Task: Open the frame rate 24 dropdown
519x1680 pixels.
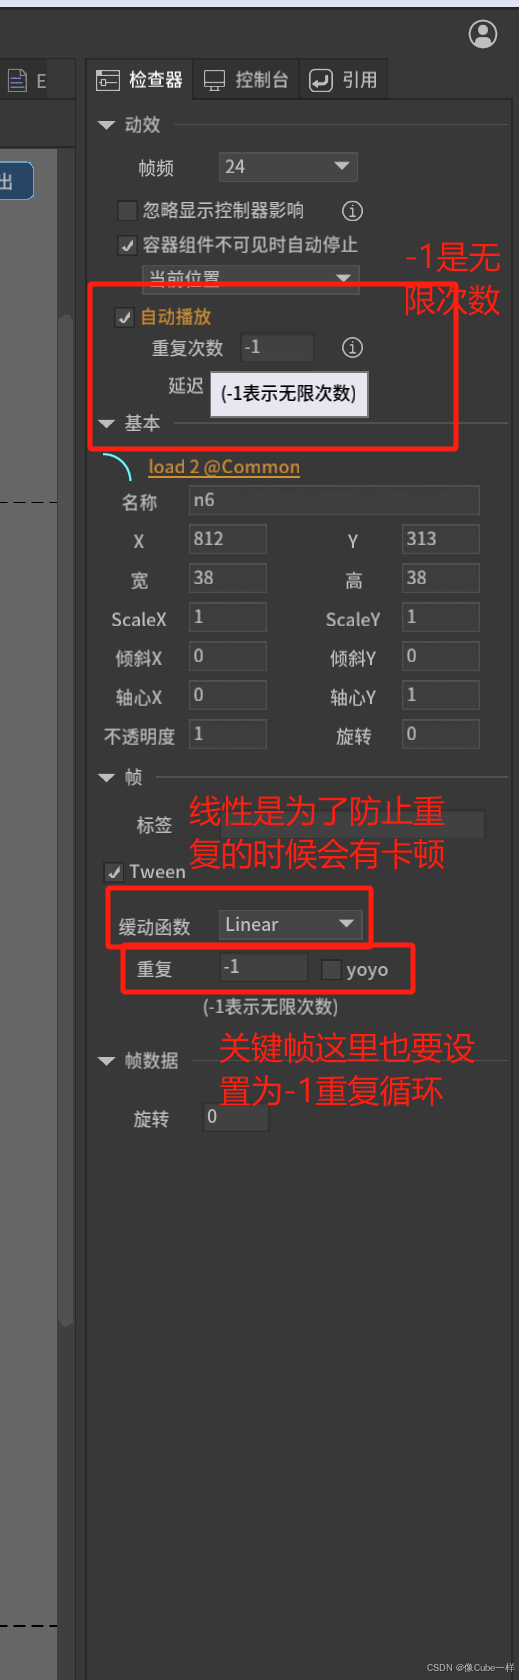Action: click(x=288, y=167)
